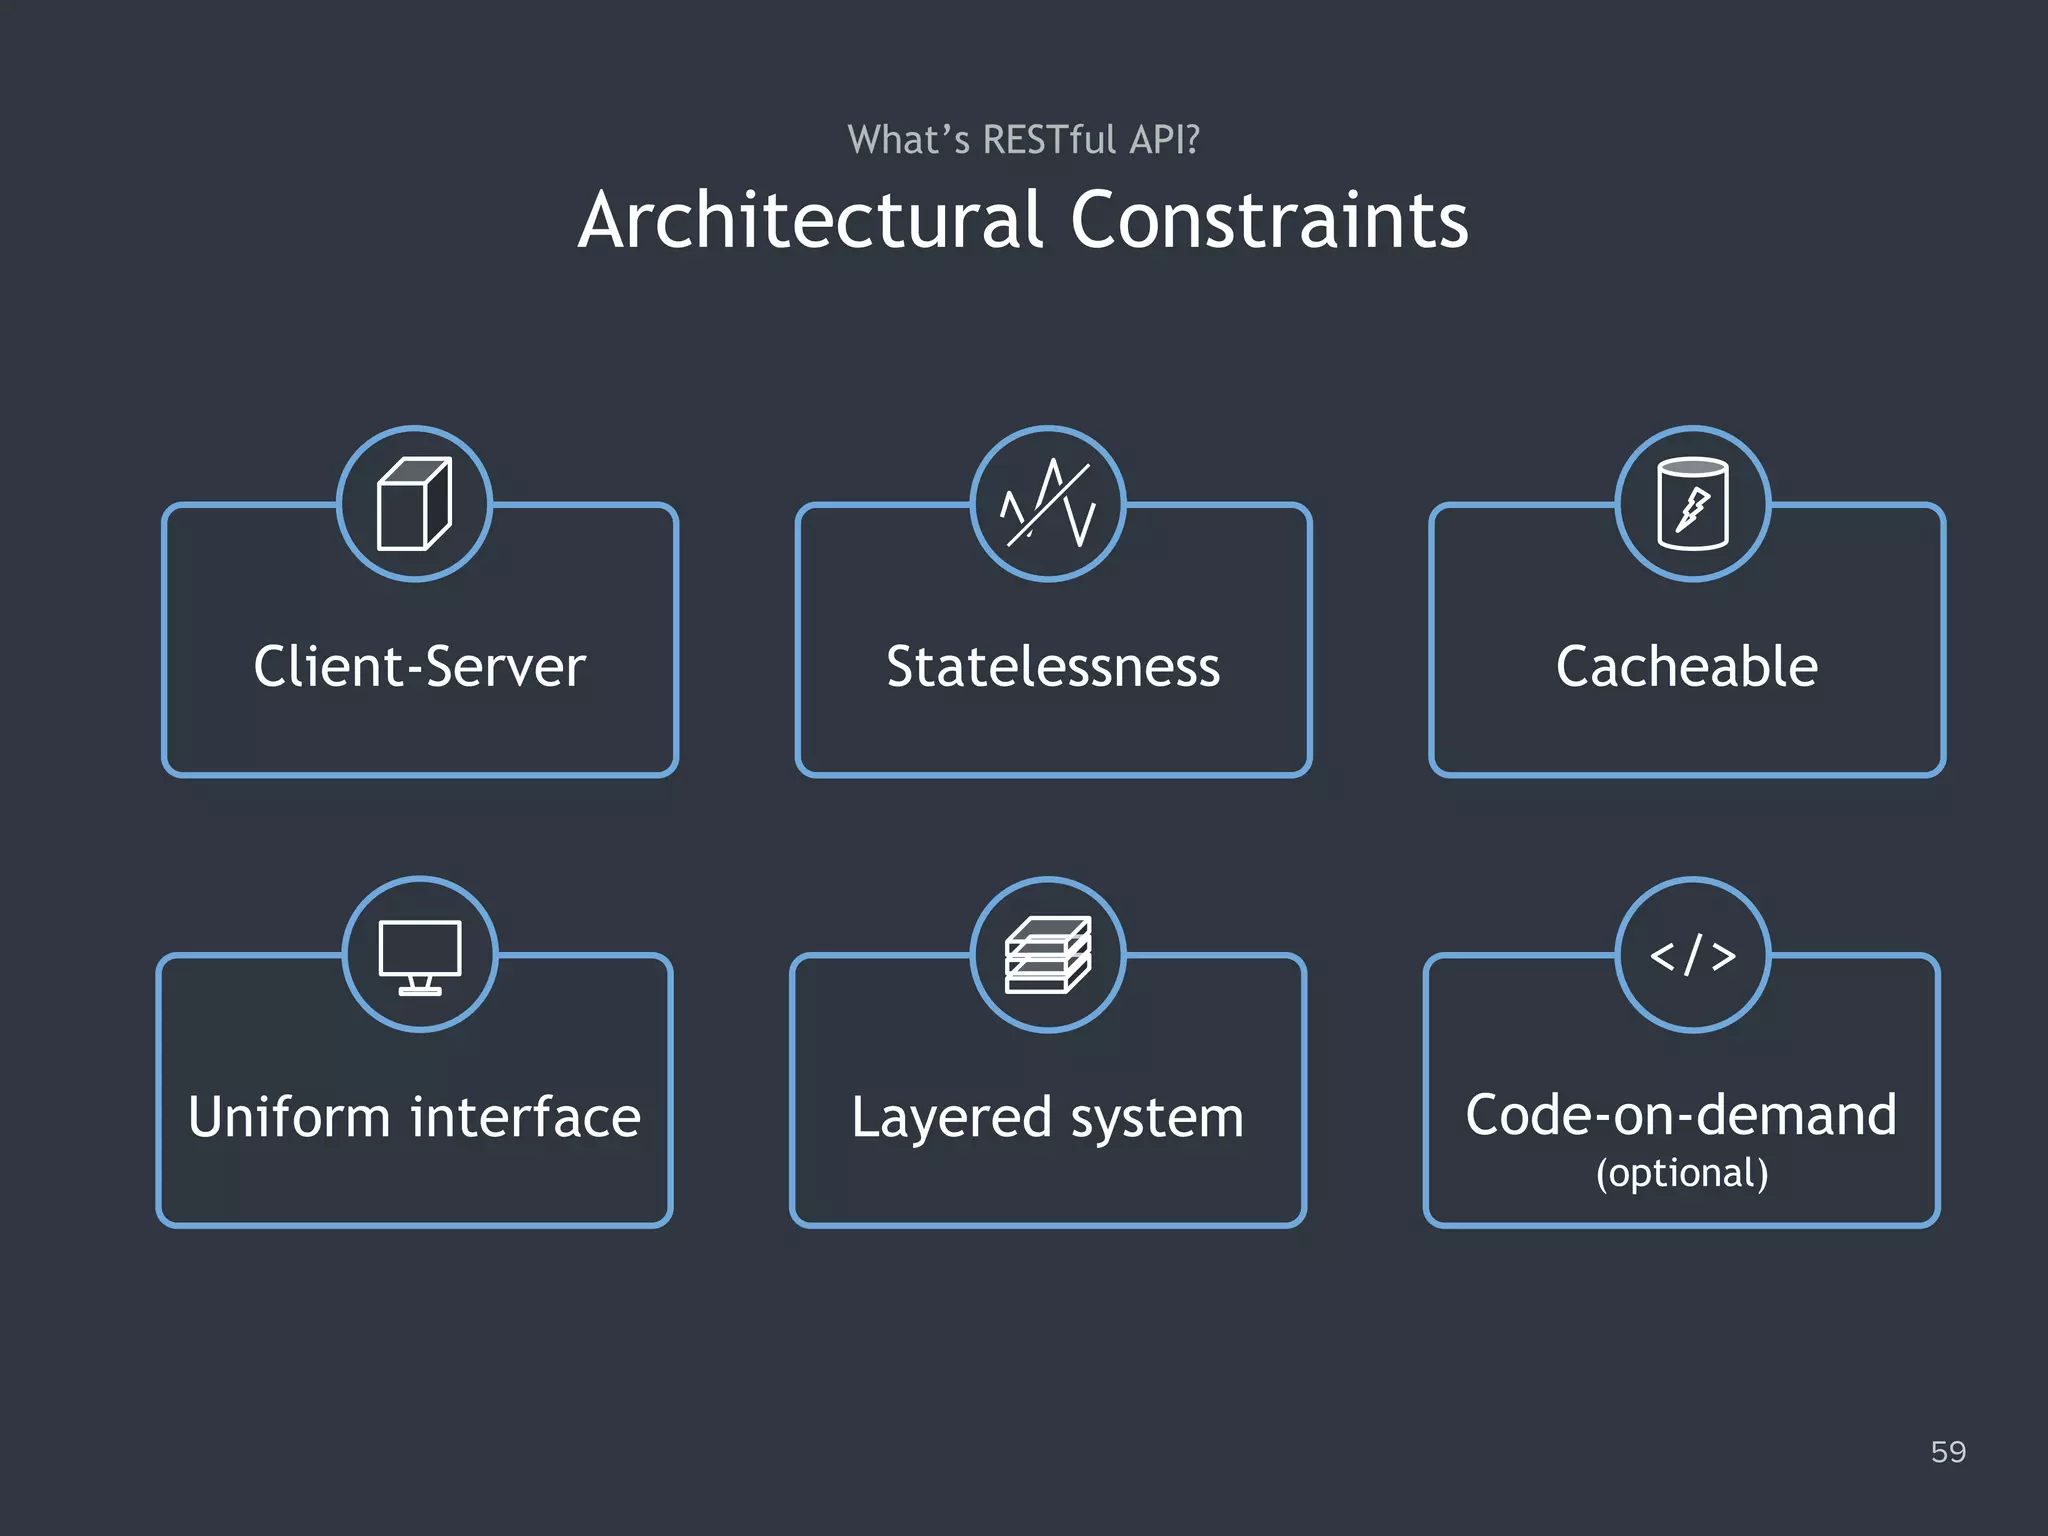
Task: Select the Uniform interface label
Action: [x=415, y=1117]
